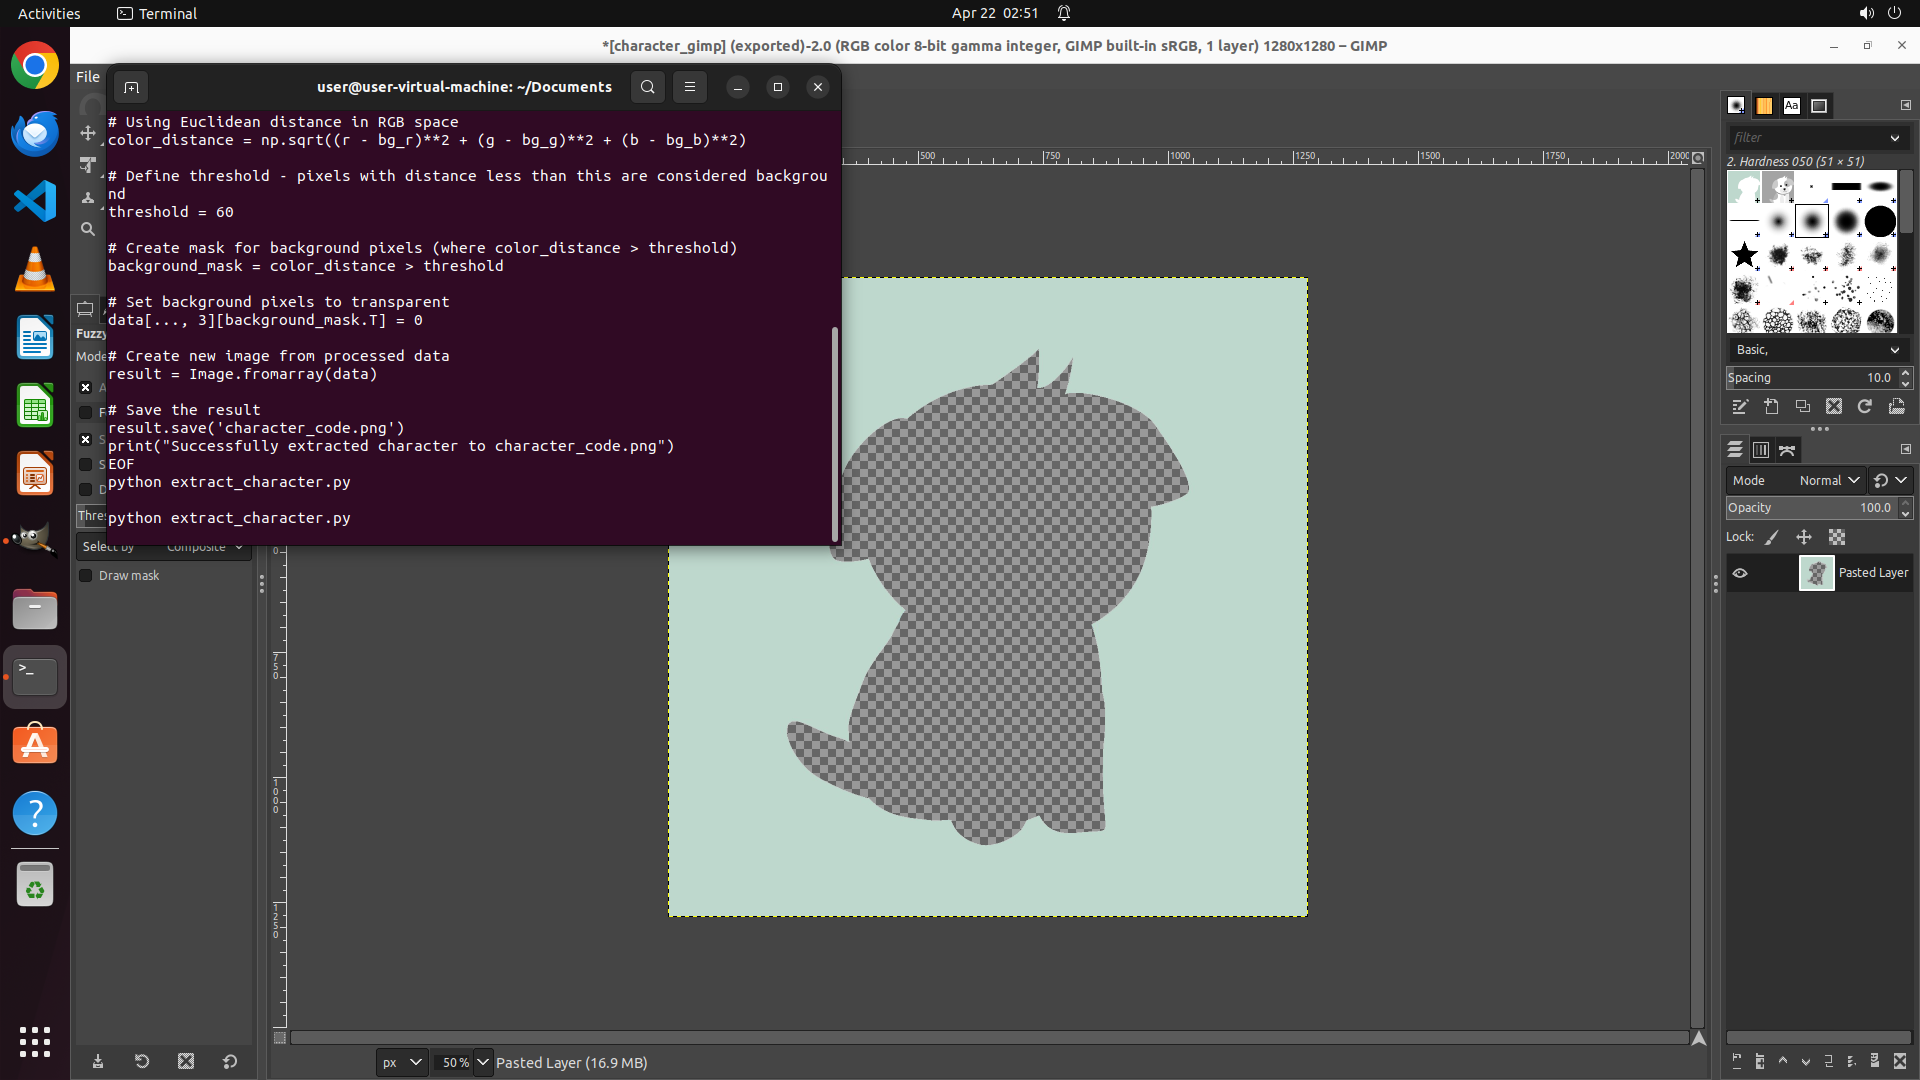The height and width of the screenshot is (1080, 1920).
Task: Delete brush icon under Spacing
Action: [x=1833, y=407]
